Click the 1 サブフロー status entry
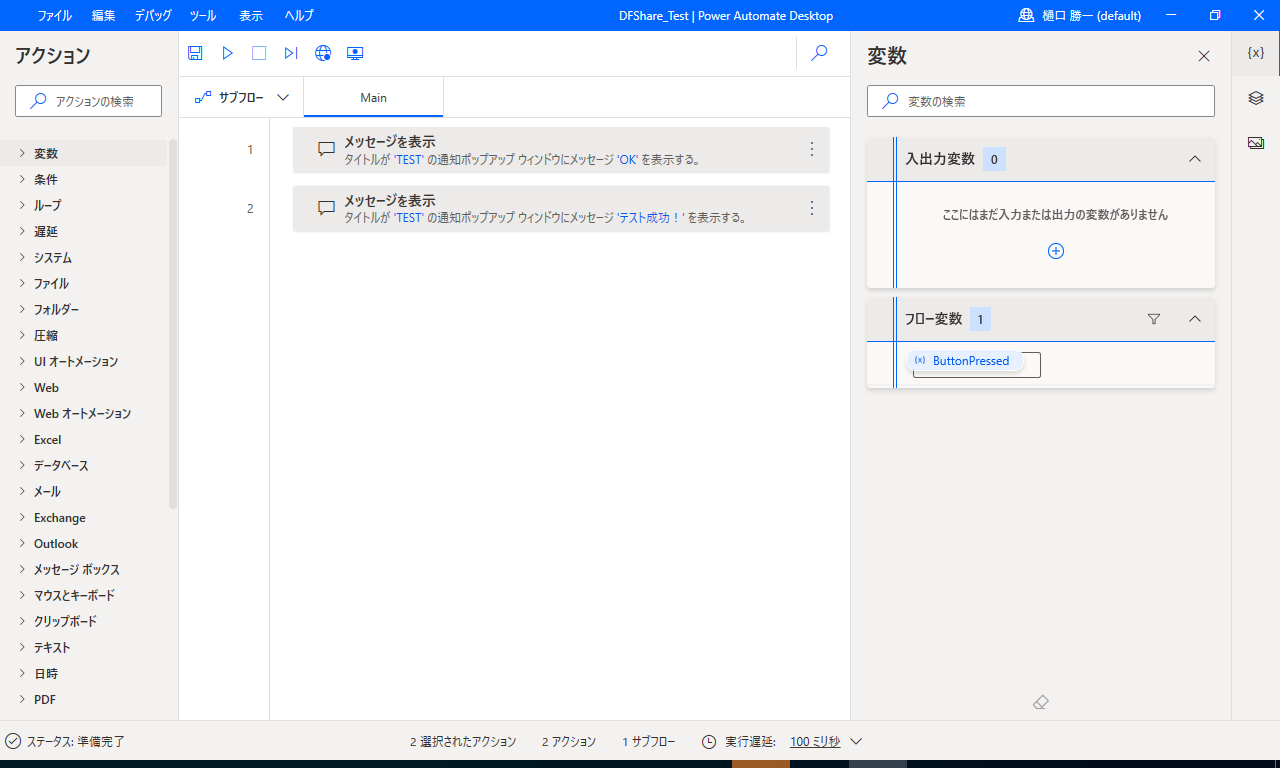 pos(648,742)
